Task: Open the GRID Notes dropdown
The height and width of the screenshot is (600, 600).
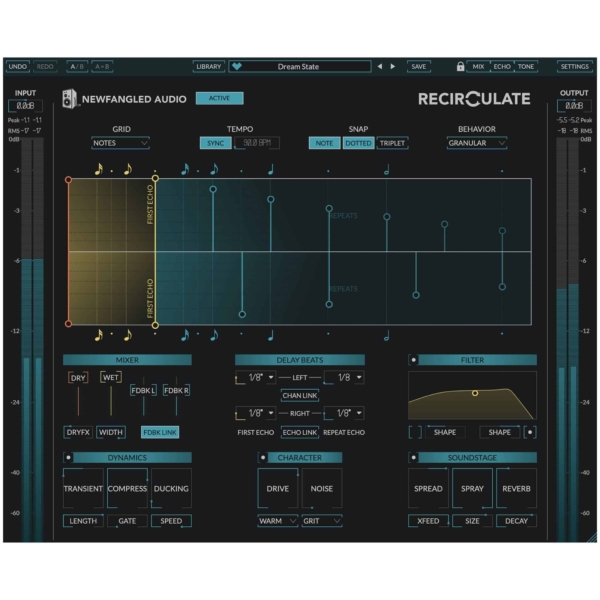Action: 121,143
